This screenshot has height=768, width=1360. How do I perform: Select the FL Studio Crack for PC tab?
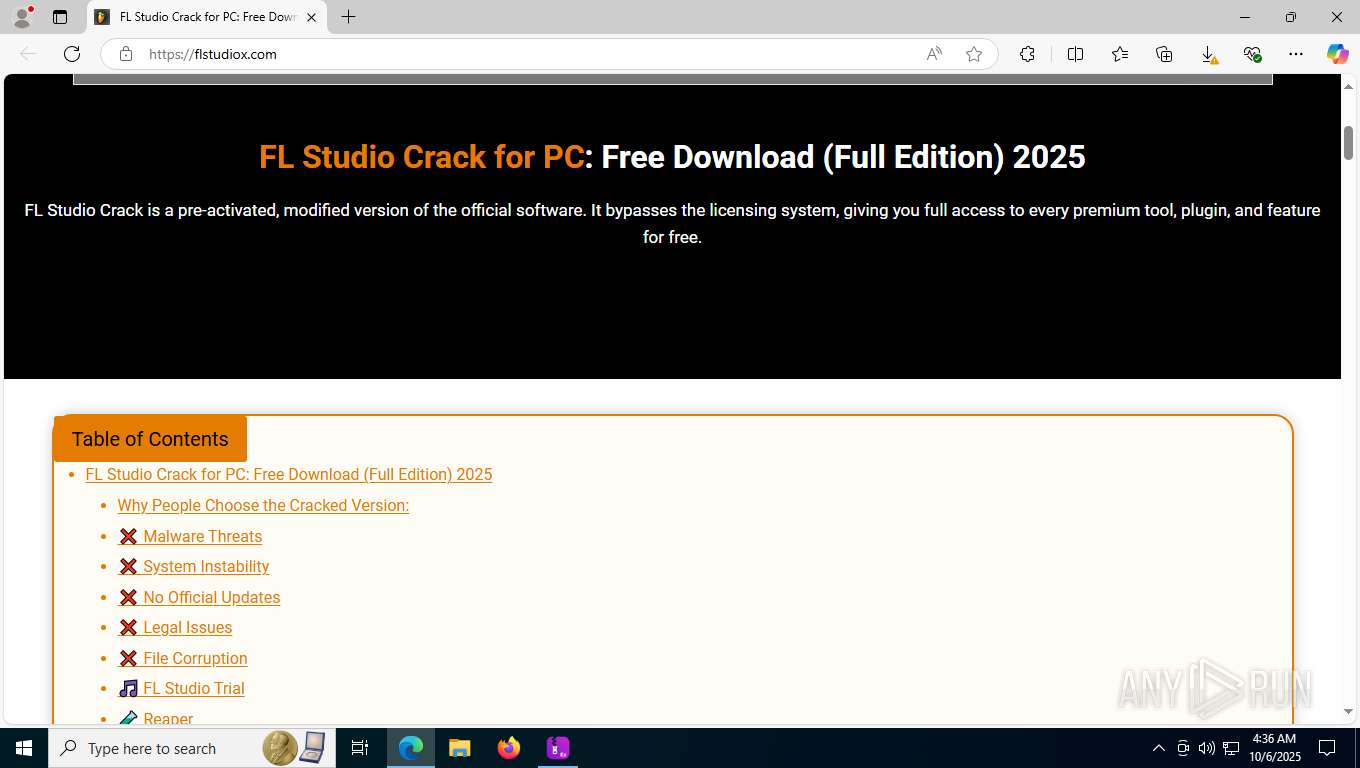207,17
